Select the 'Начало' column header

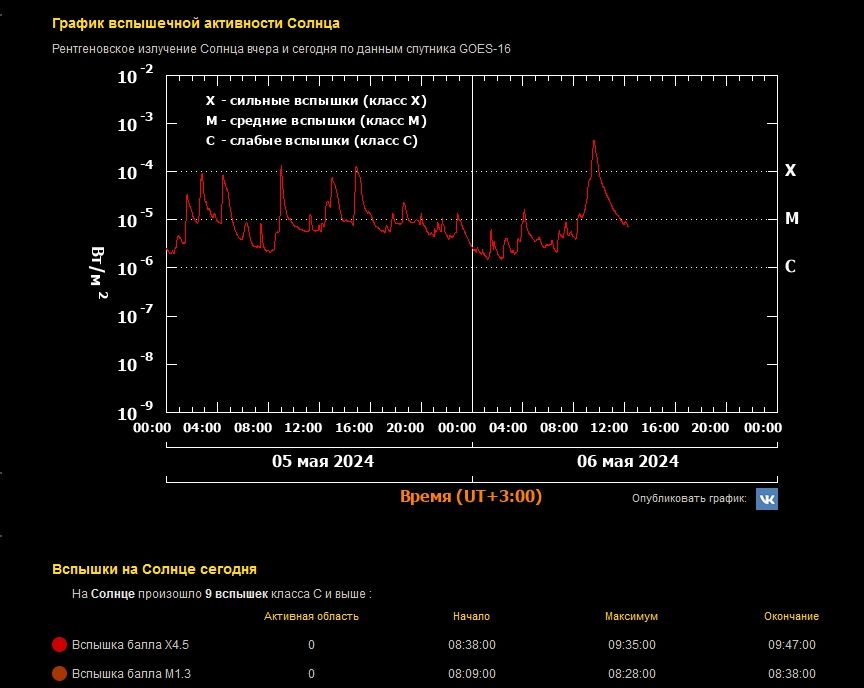pyautogui.click(x=471, y=616)
